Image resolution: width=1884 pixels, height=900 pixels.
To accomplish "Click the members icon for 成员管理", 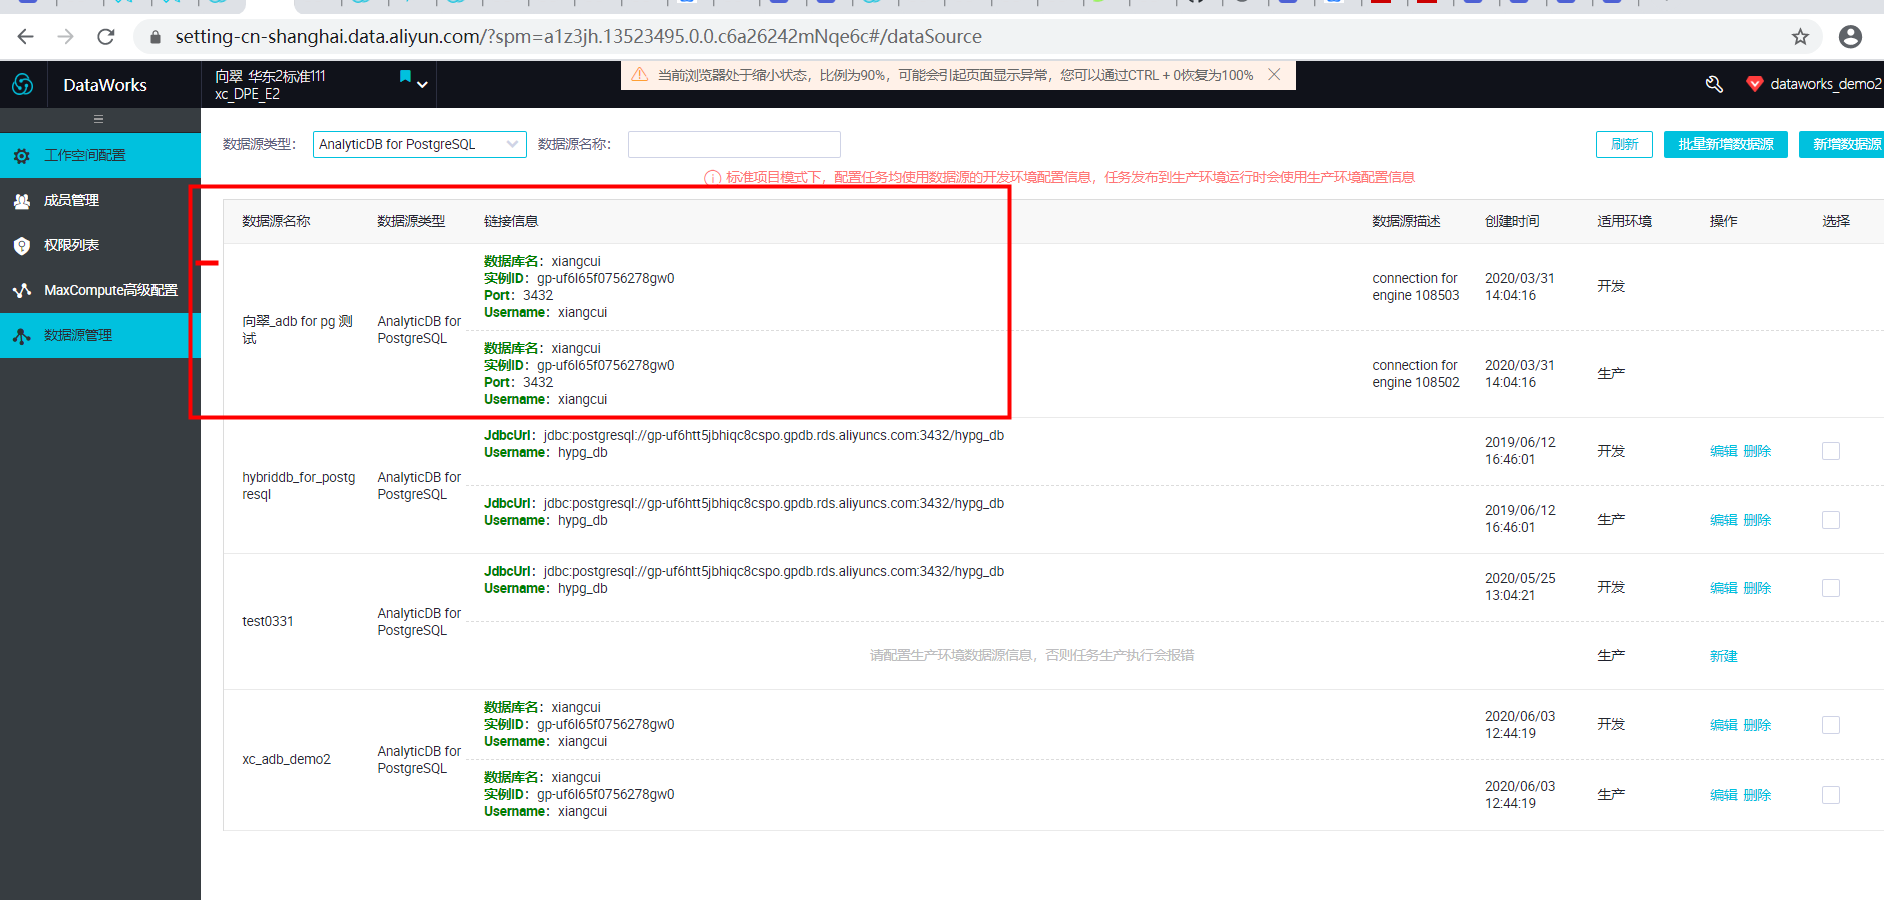I will click(x=22, y=201).
